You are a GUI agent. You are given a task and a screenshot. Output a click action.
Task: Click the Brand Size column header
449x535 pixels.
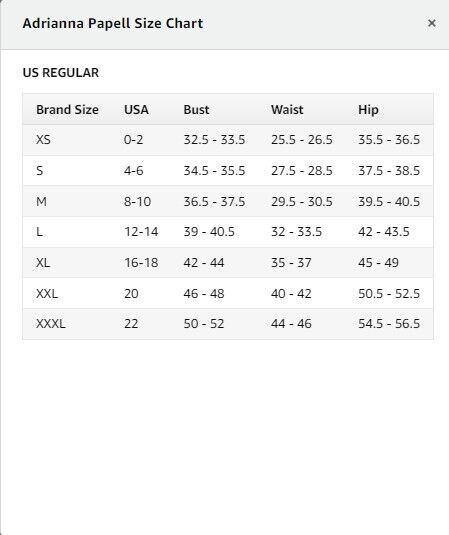[x=67, y=110]
